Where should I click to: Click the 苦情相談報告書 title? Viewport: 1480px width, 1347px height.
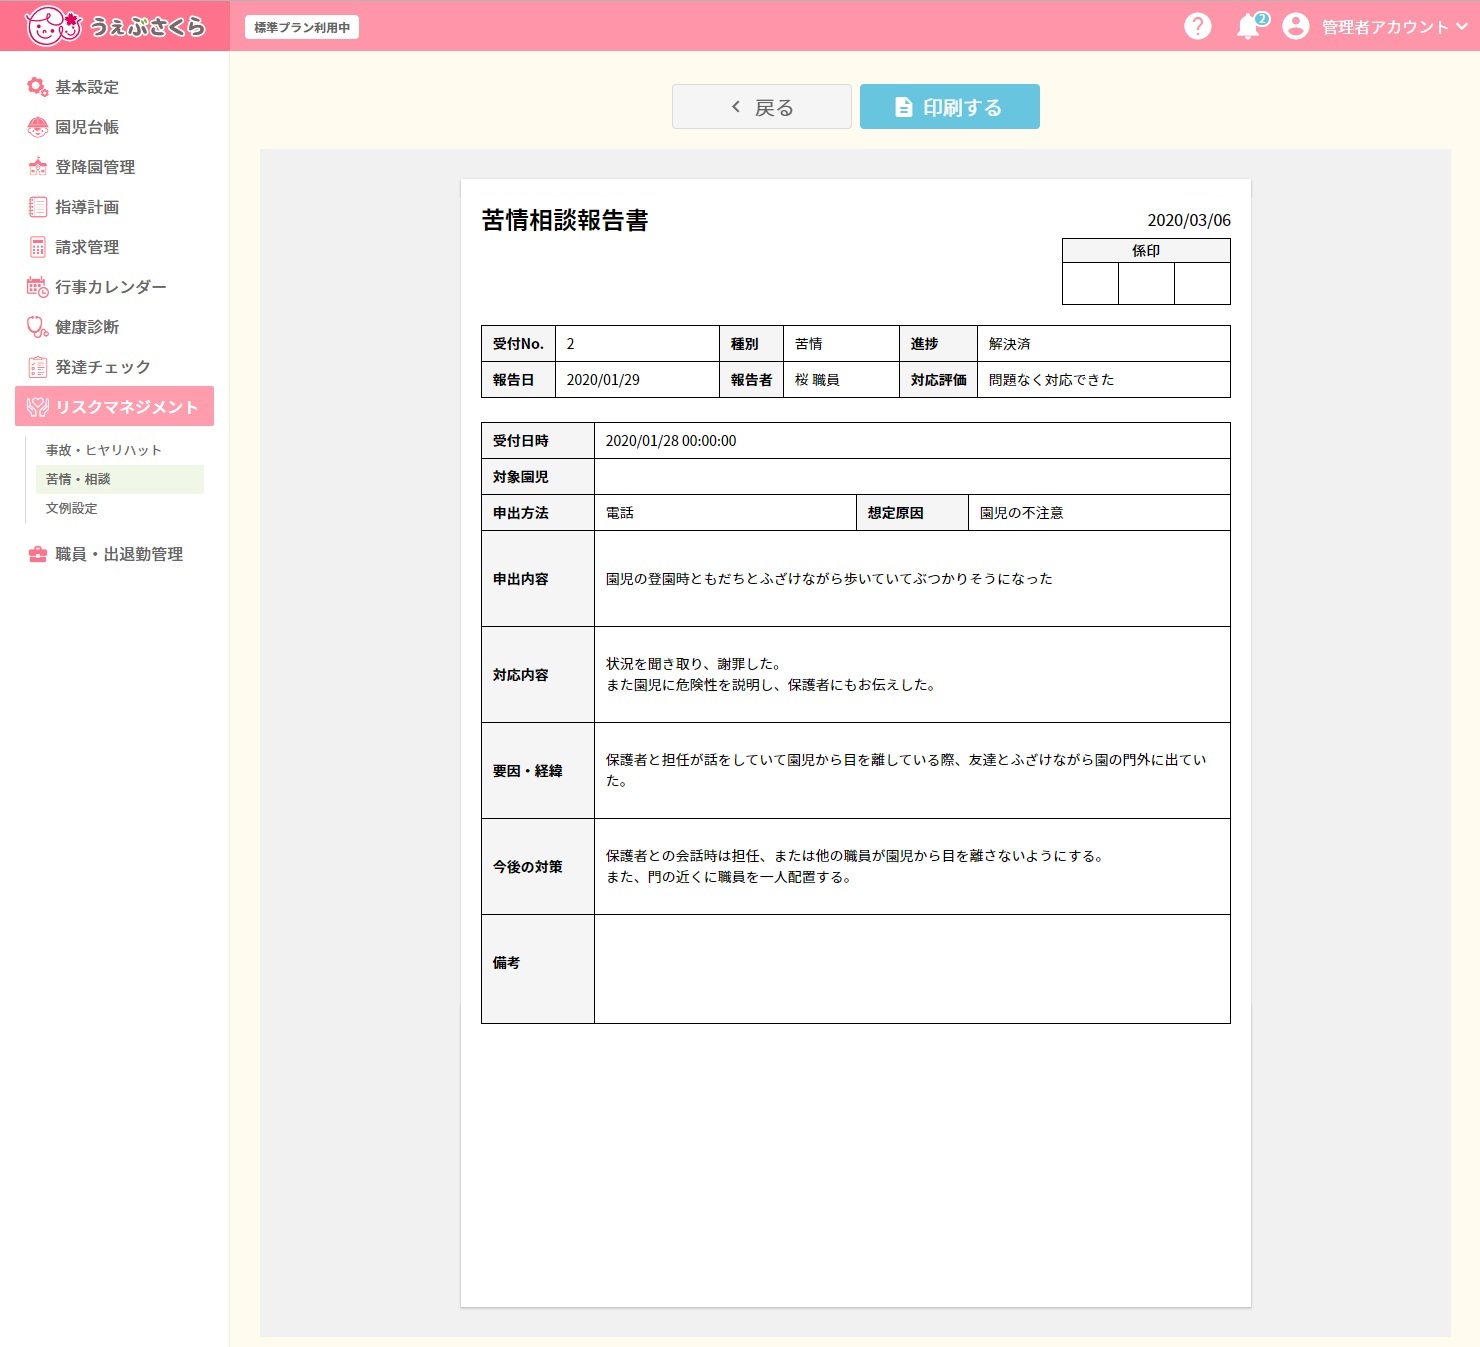point(565,220)
